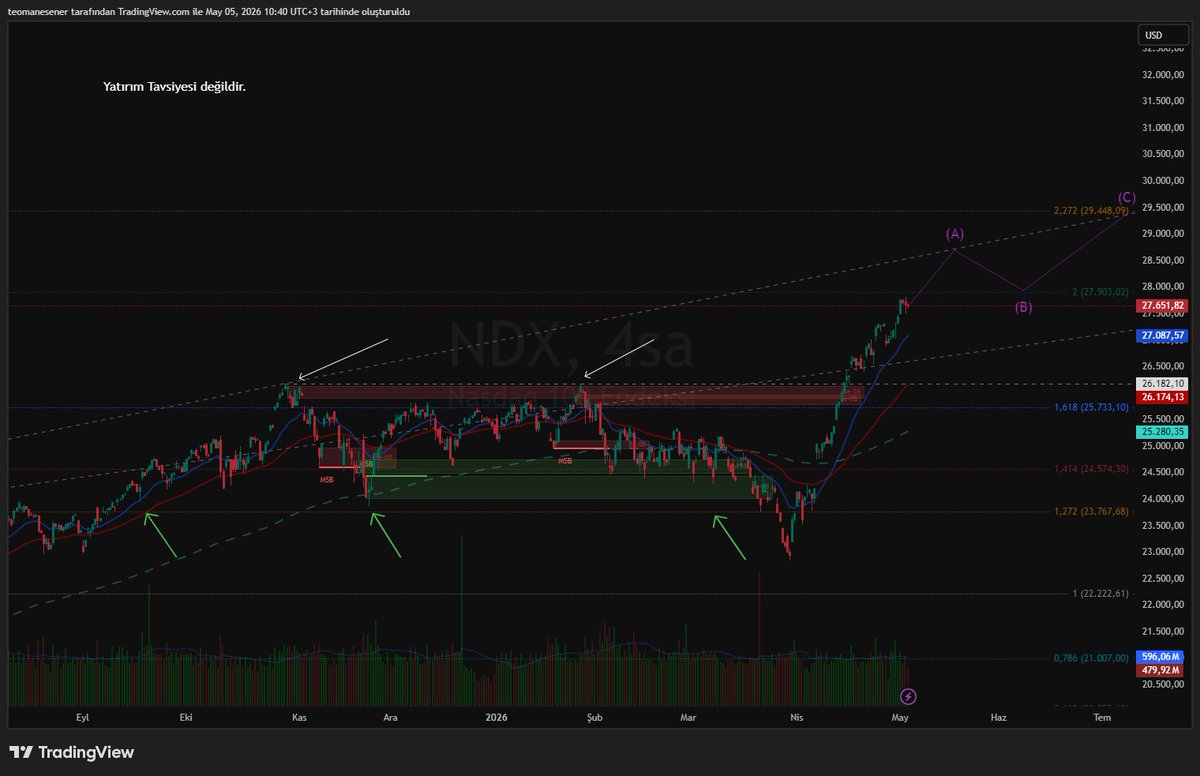The height and width of the screenshot is (776, 1200).
Task: Select the blue 27.087,57 price label
Action: click(x=1162, y=336)
